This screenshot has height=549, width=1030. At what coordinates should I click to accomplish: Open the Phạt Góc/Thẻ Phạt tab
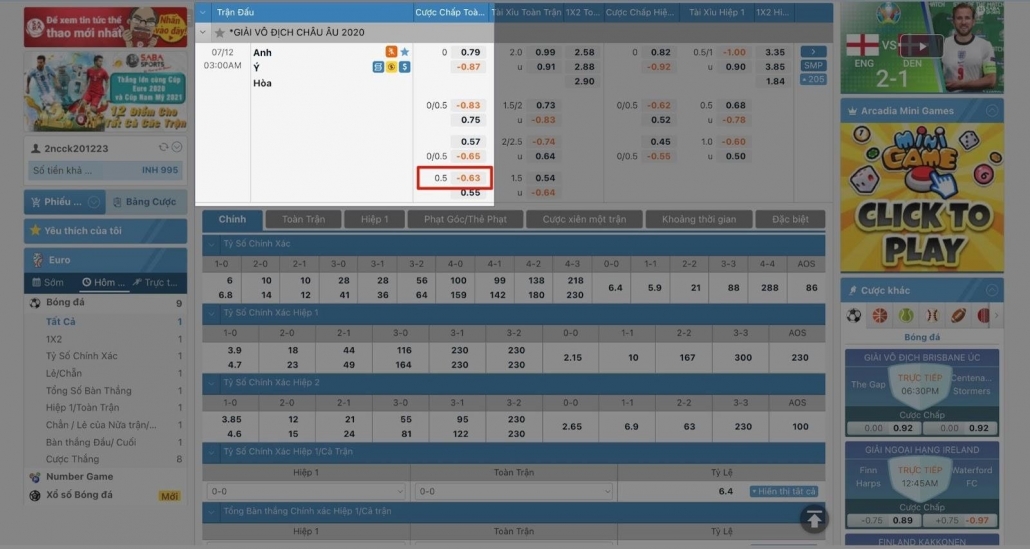[x=465, y=219]
